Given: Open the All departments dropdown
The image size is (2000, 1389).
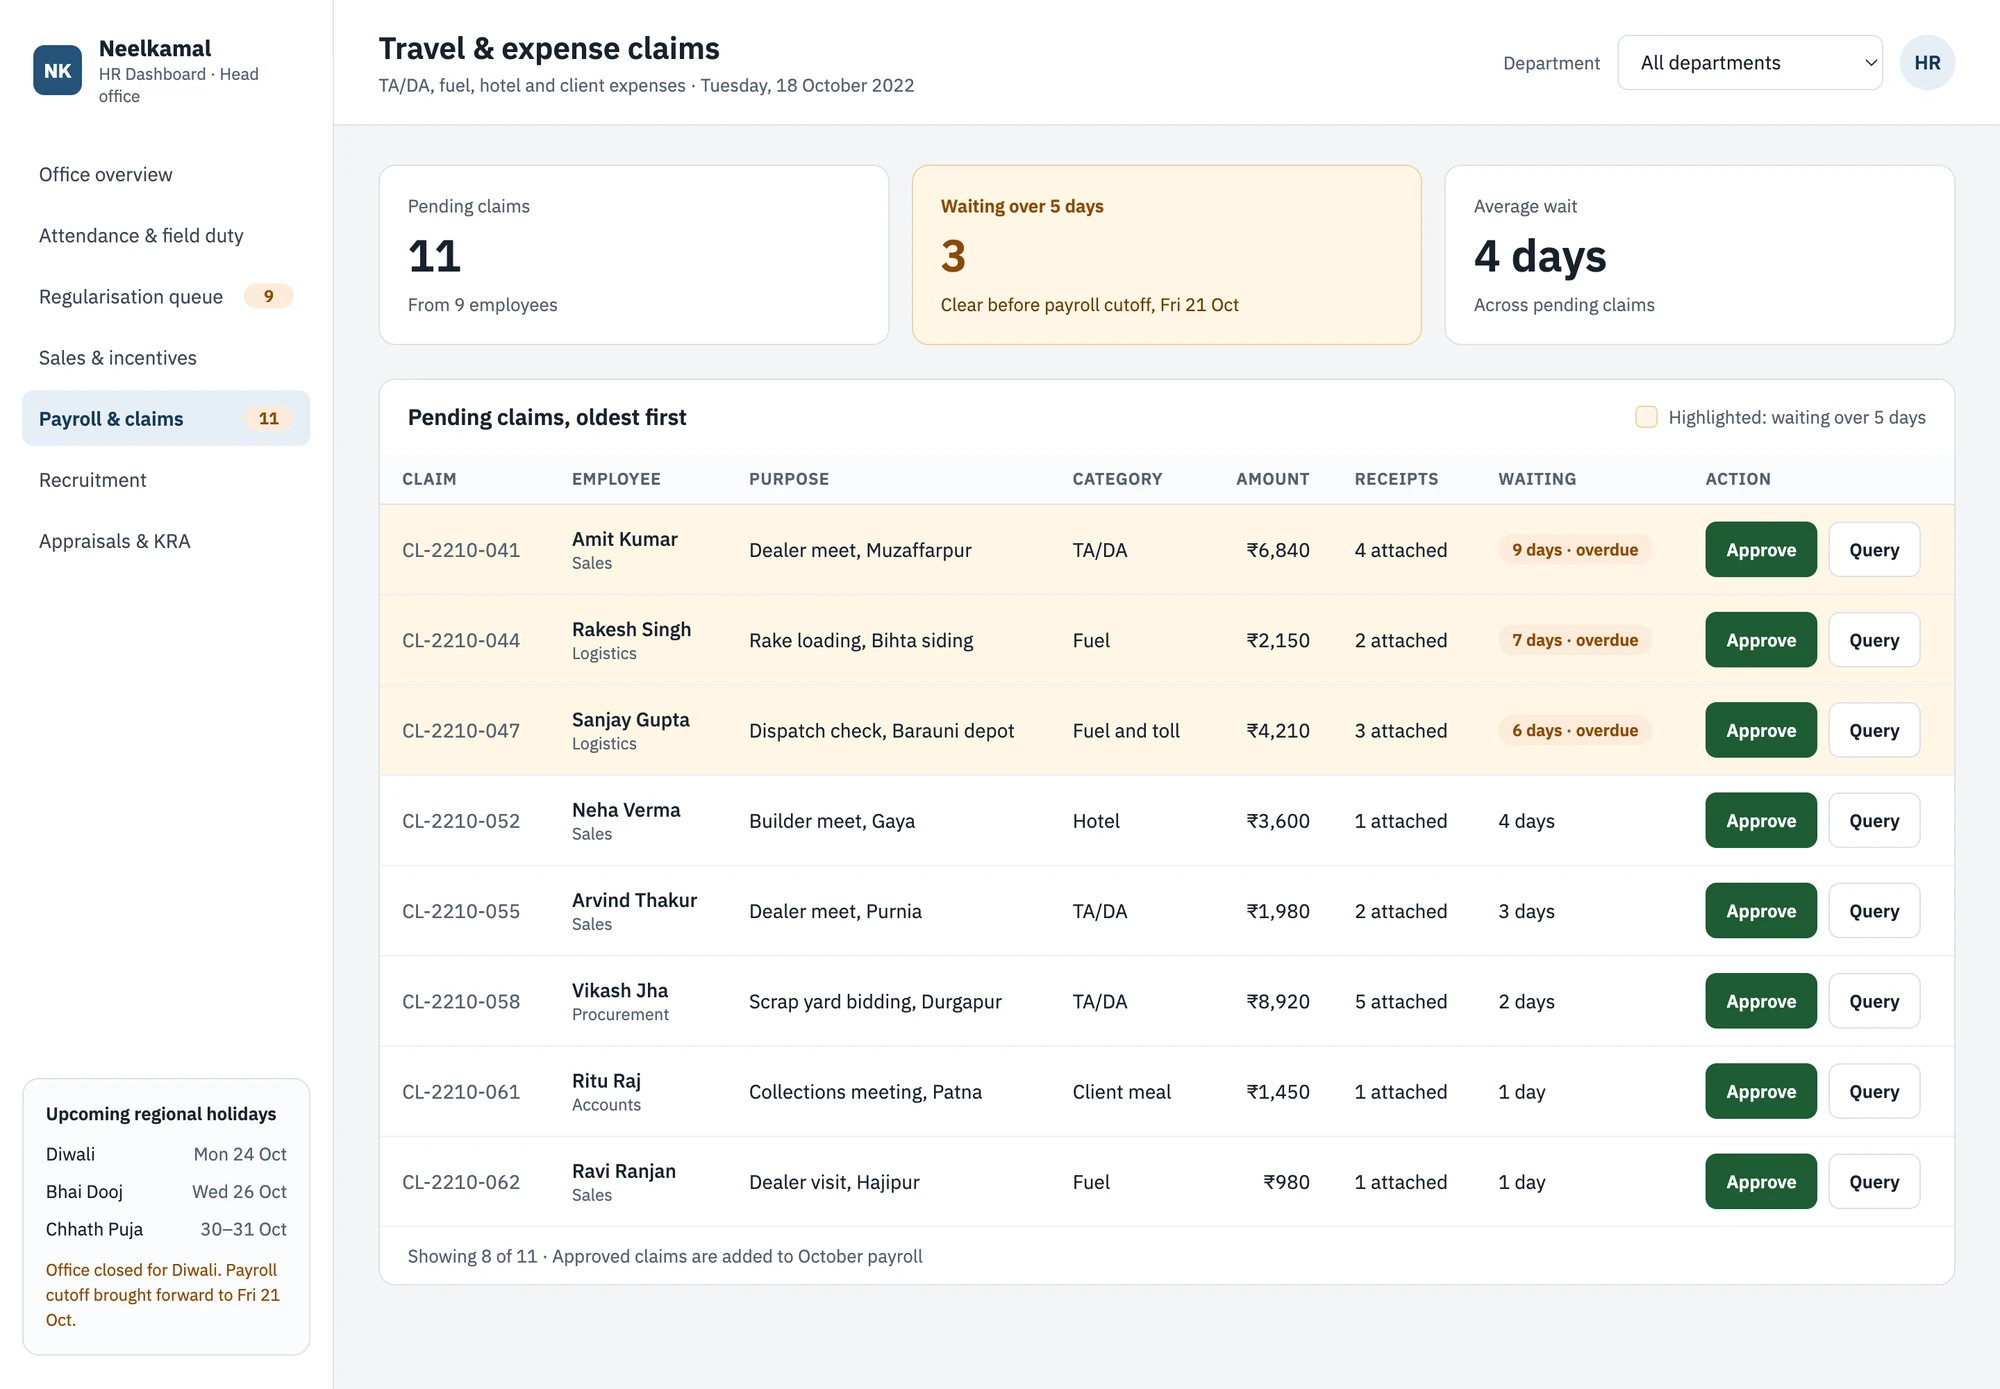Looking at the screenshot, I should coord(1749,63).
